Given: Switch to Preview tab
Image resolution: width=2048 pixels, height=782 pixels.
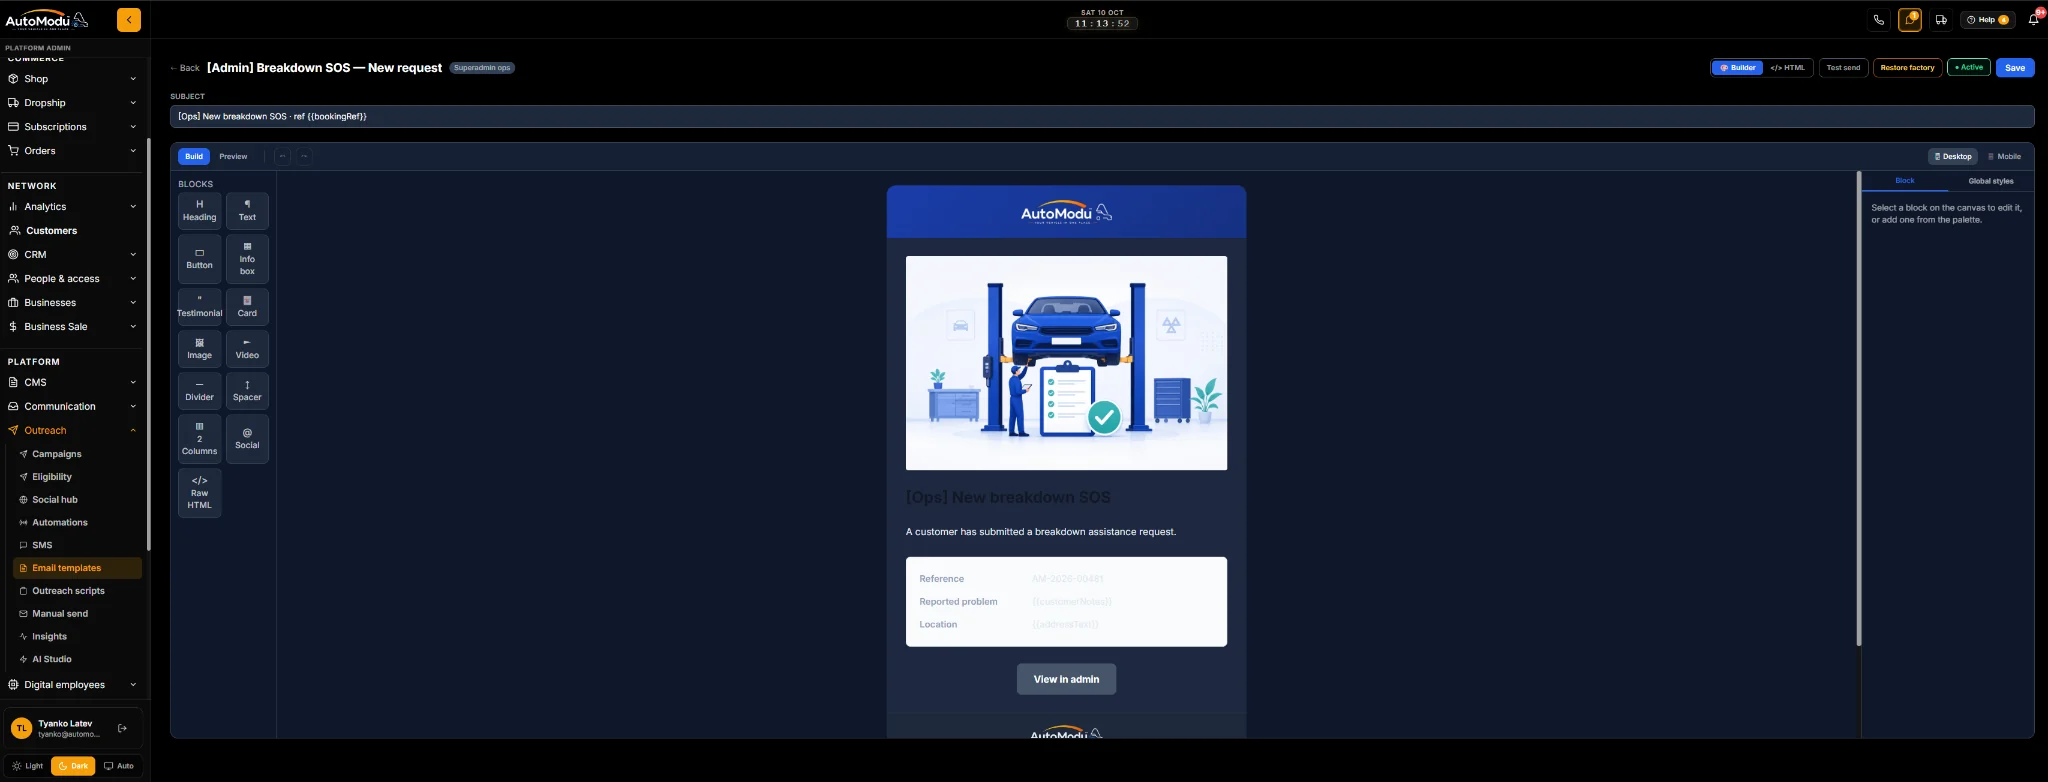Looking at the screenshot, I should coord(233,156).
